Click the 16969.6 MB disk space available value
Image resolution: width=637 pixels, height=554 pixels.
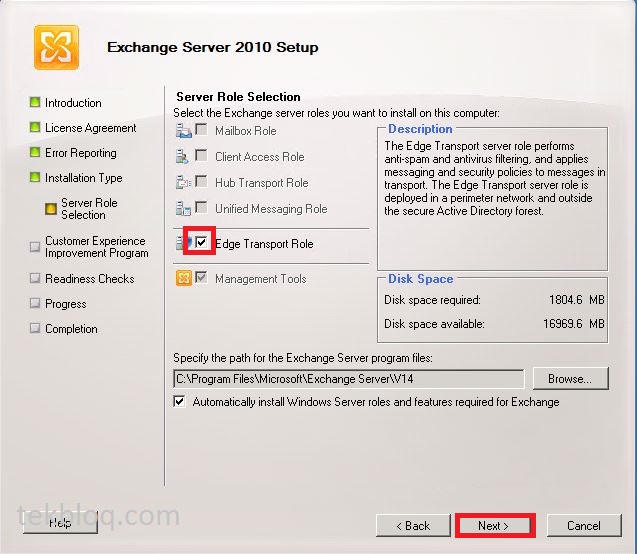(574, 324)
